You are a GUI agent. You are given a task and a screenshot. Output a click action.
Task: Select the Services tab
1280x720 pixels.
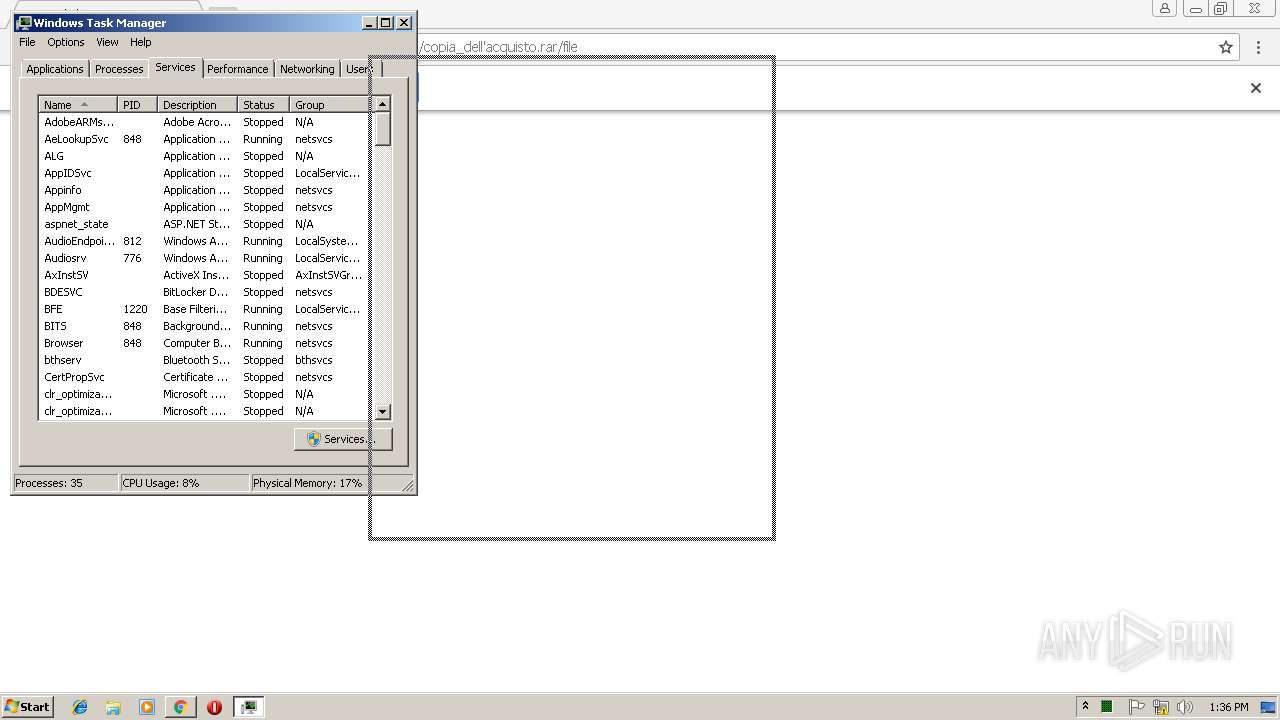coord(175,67)
